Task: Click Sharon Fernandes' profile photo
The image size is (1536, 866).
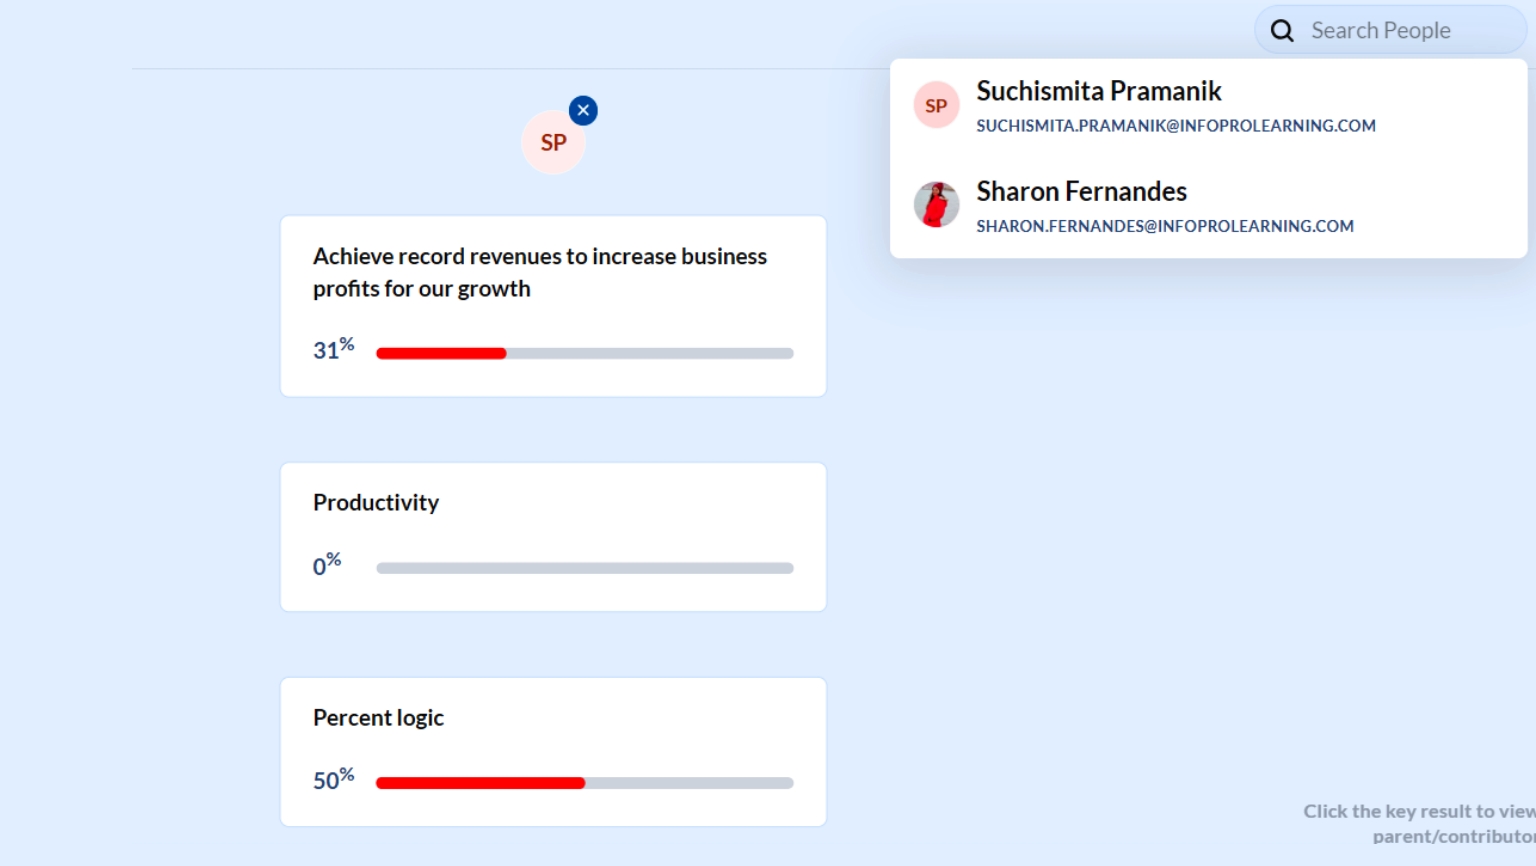Action: tap(936, 205)
